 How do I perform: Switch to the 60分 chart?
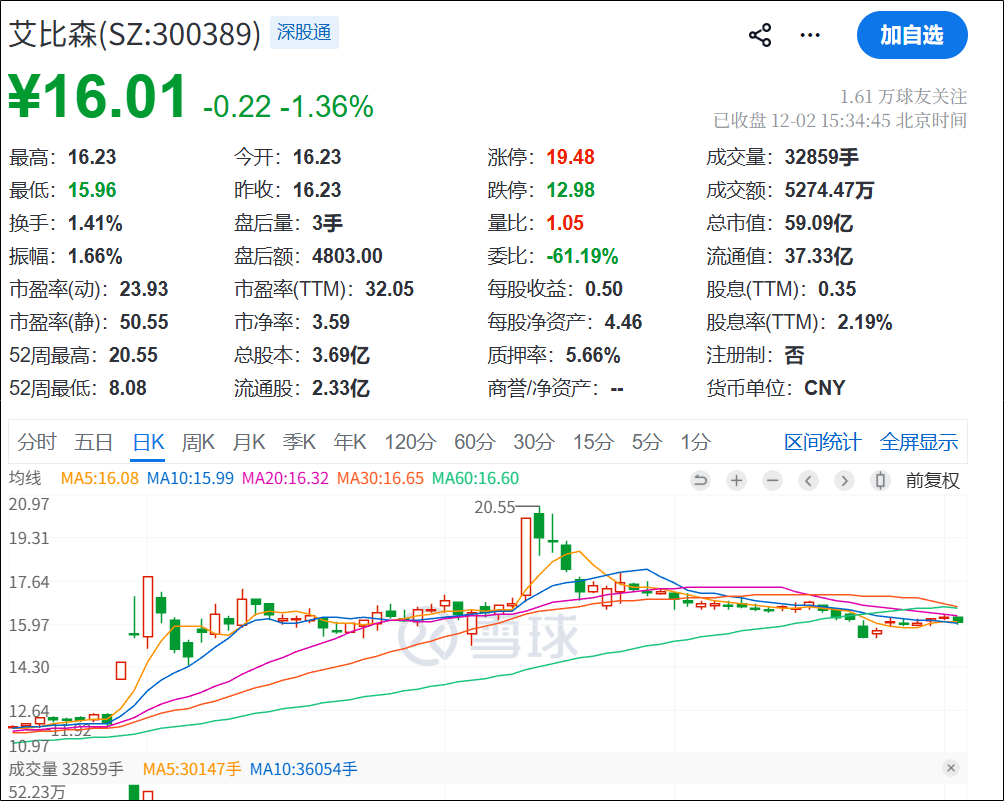point(475,442)
